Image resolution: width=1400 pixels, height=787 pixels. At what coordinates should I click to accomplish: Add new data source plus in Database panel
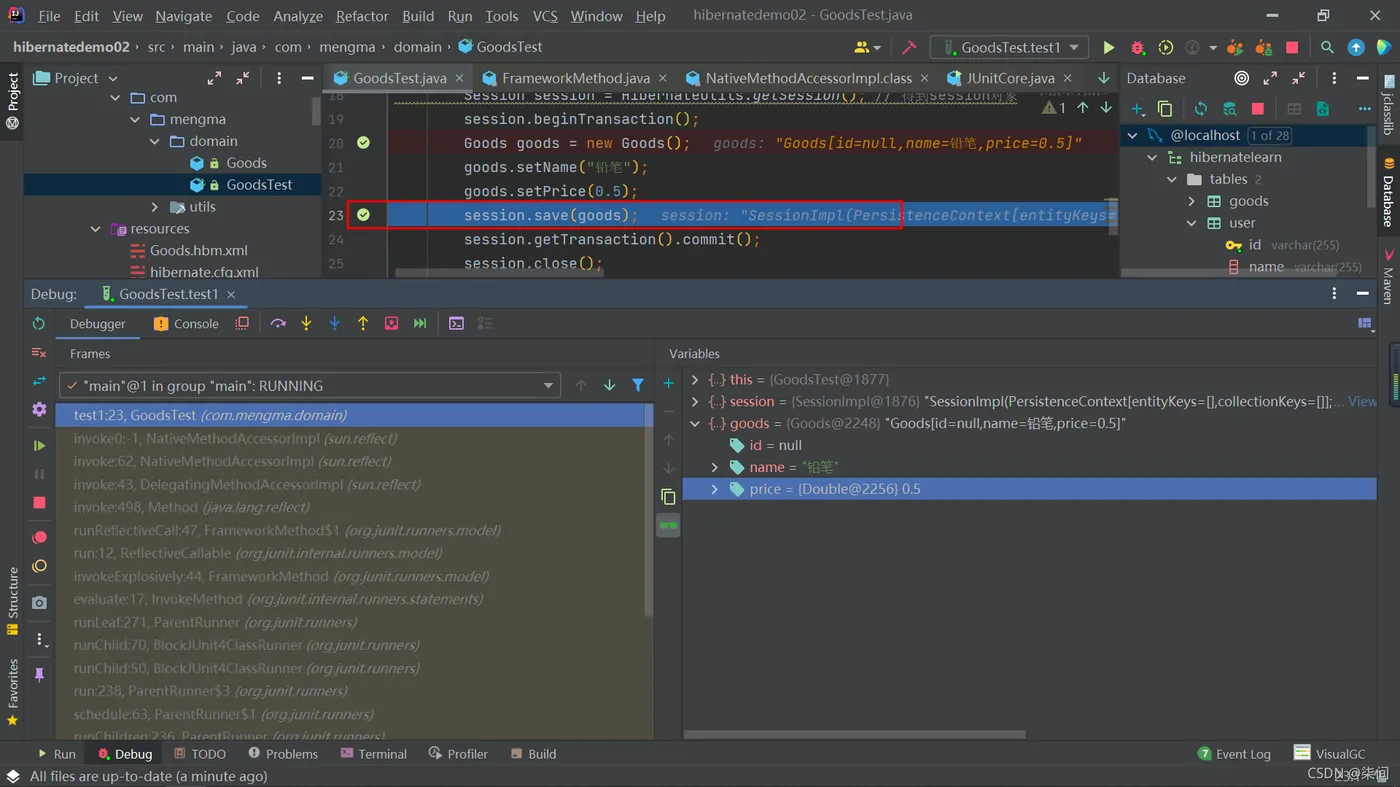pyautogui.click(x=1138, y=109)
